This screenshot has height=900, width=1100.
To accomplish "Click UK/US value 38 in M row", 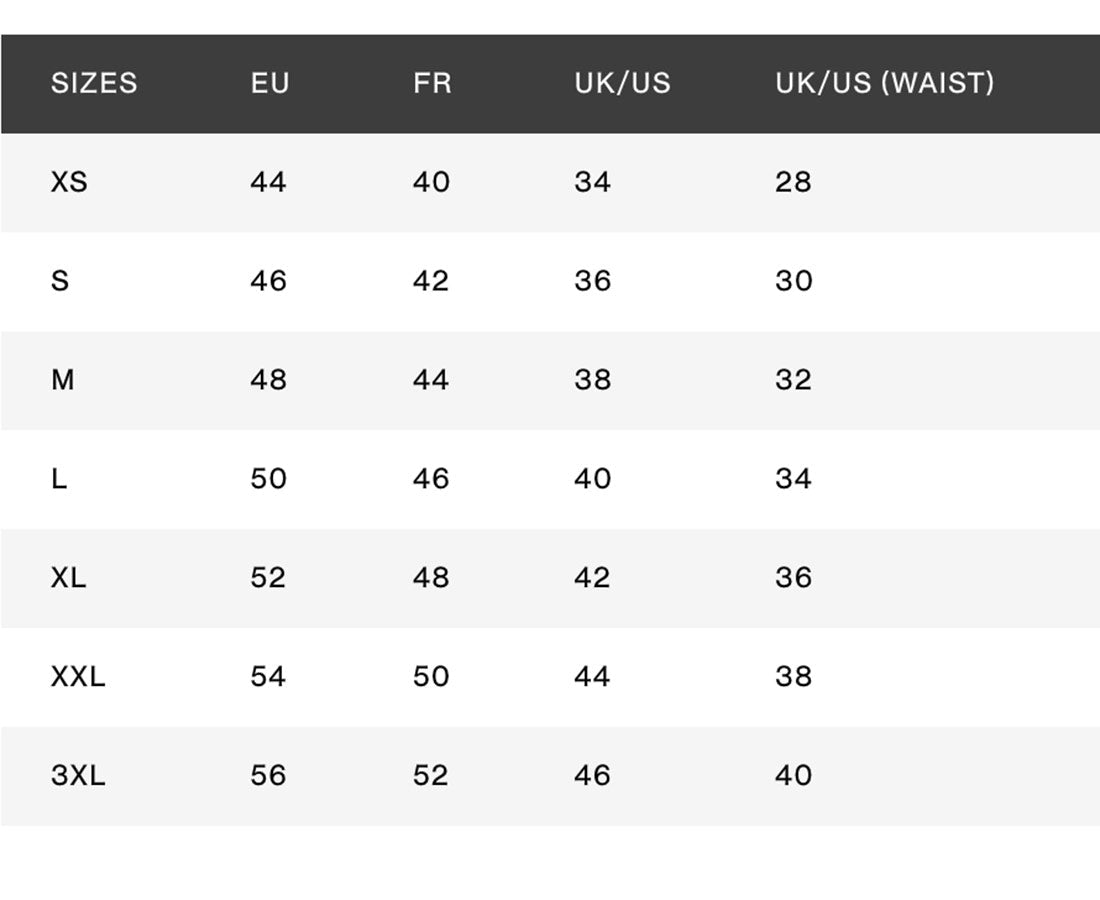I will pyautogui.click(x=592, y=380).
